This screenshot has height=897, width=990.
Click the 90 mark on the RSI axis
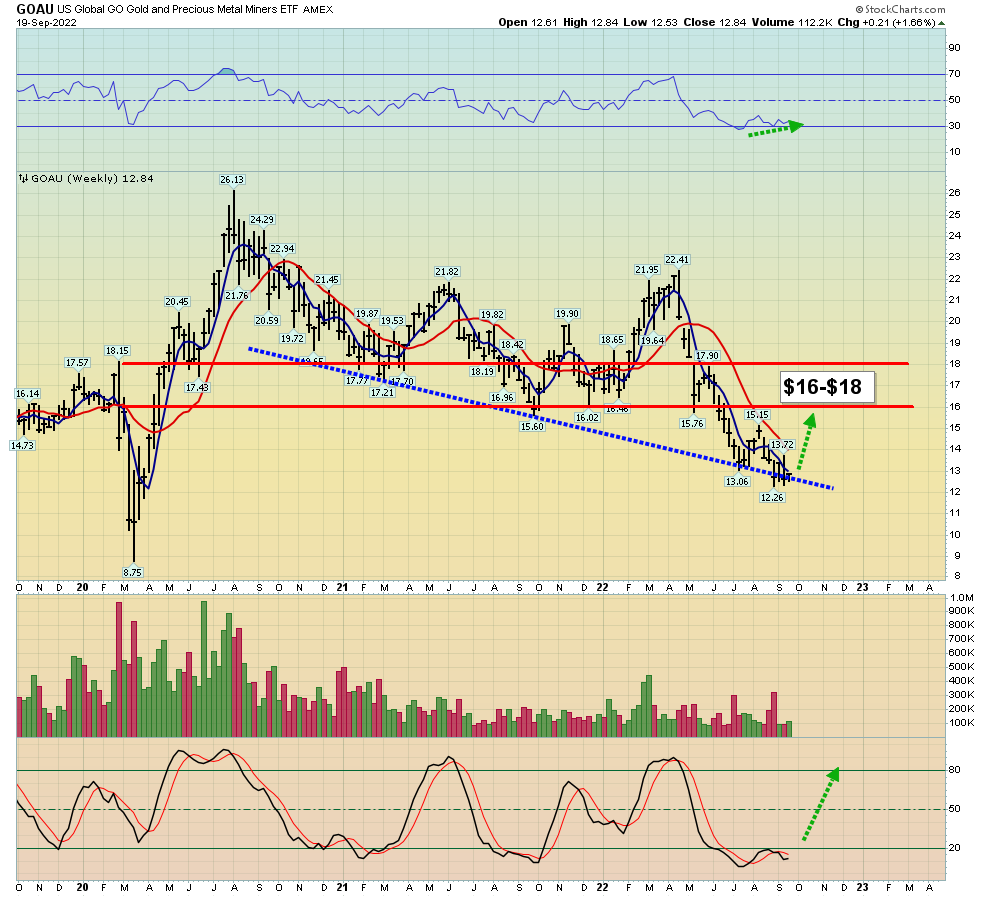click(x=954, y=48)
